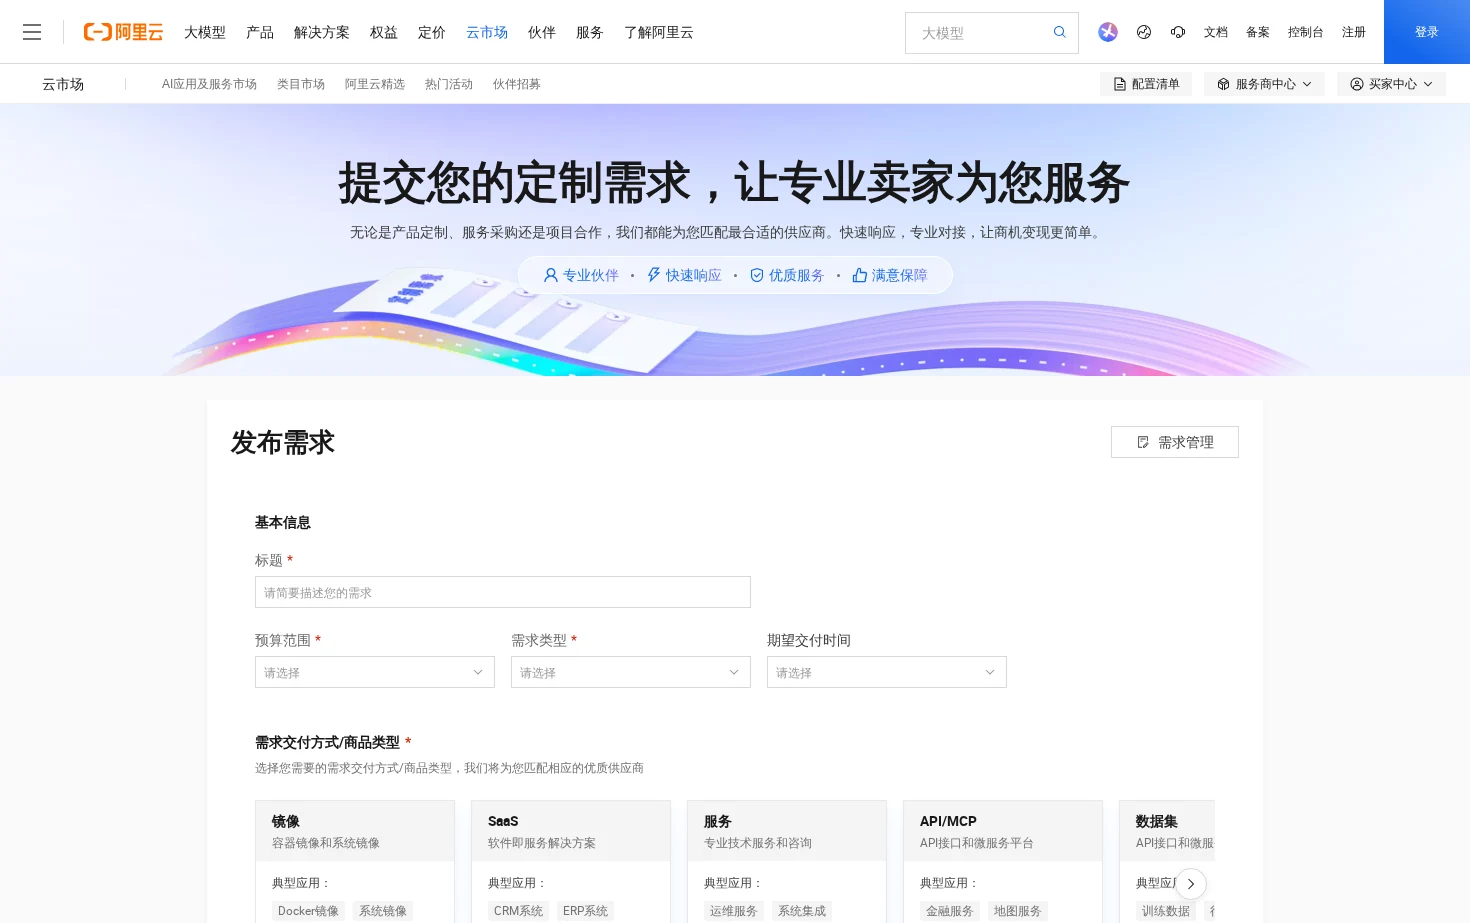1470x923 pixels.
Task: Open the customer service headset icon
Action: 1178,32
